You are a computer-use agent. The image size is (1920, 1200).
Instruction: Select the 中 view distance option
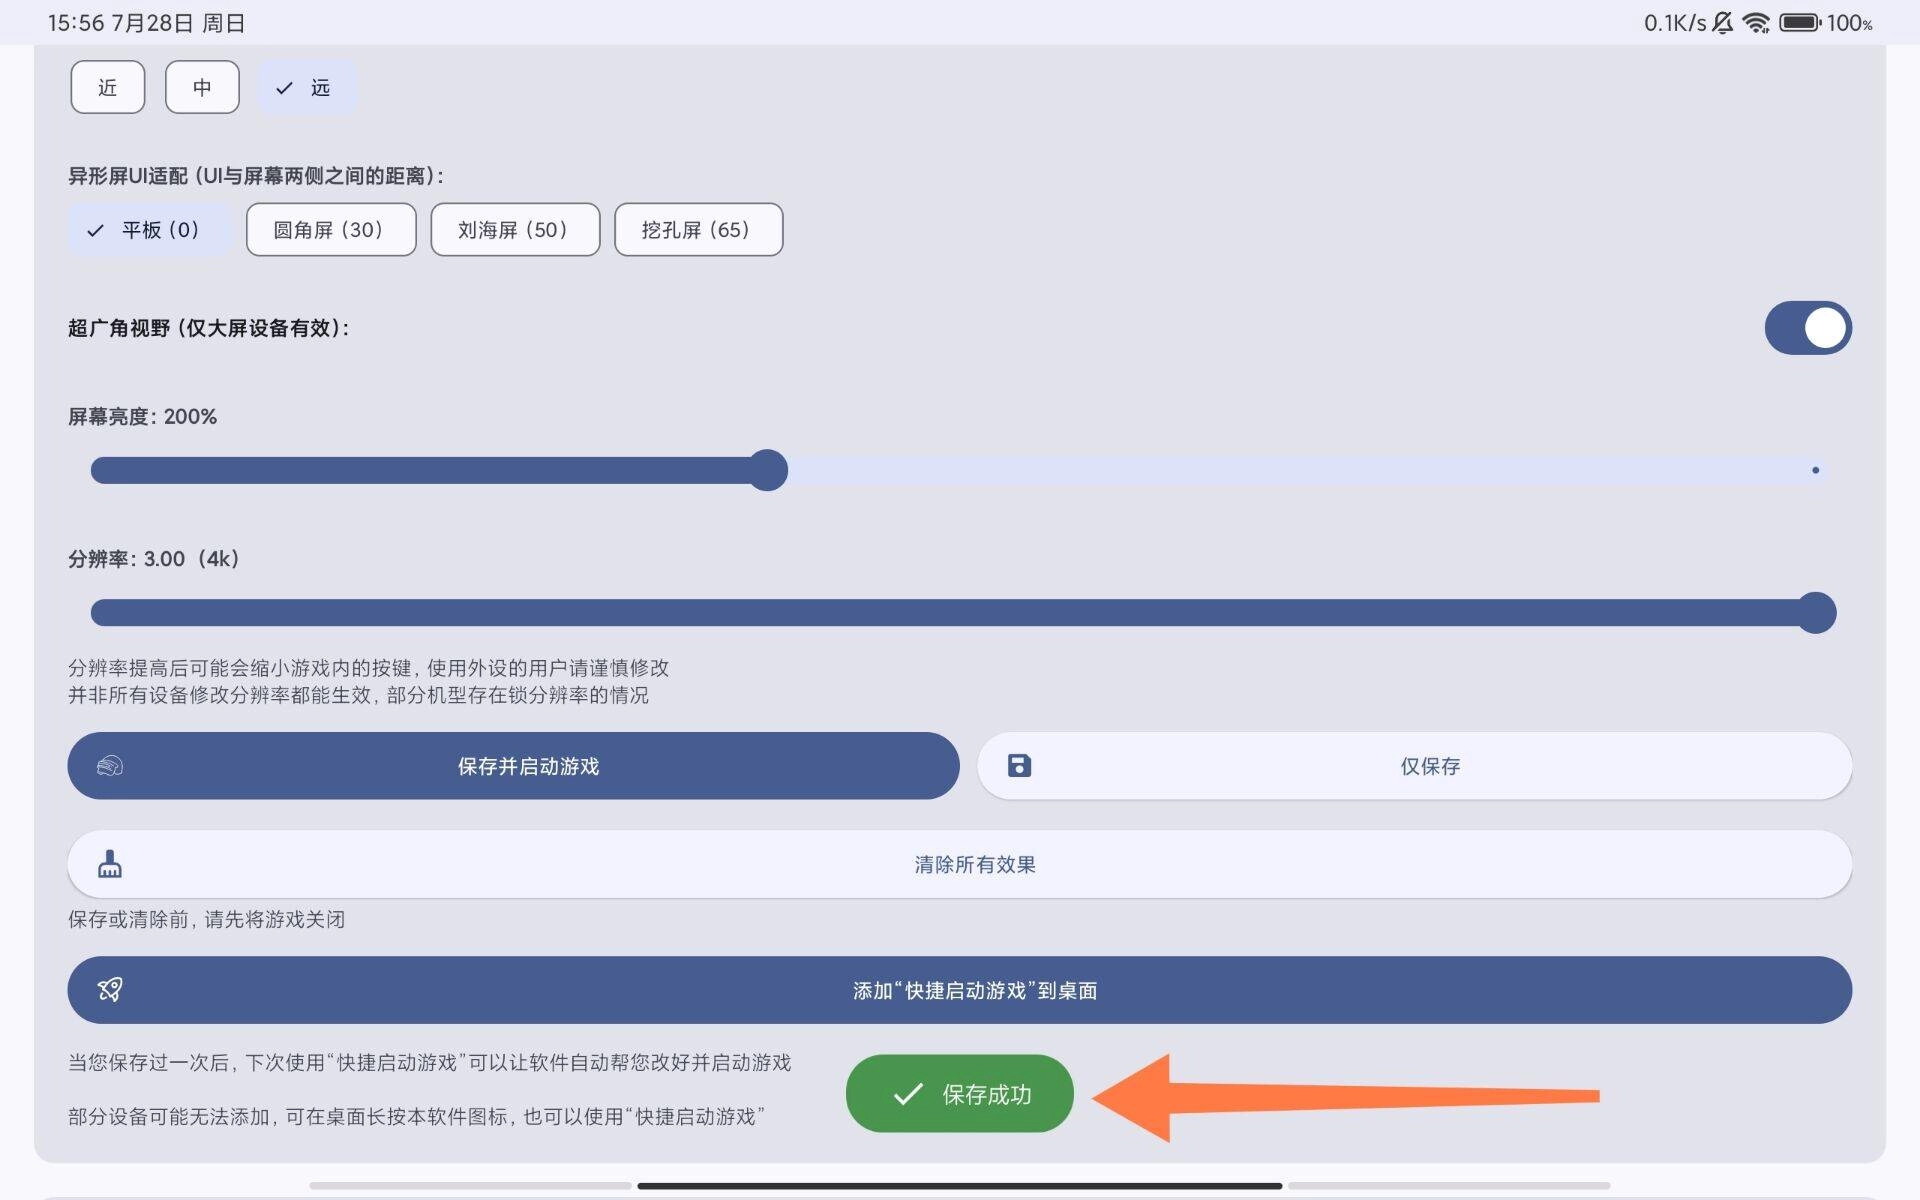pos(202,87)
